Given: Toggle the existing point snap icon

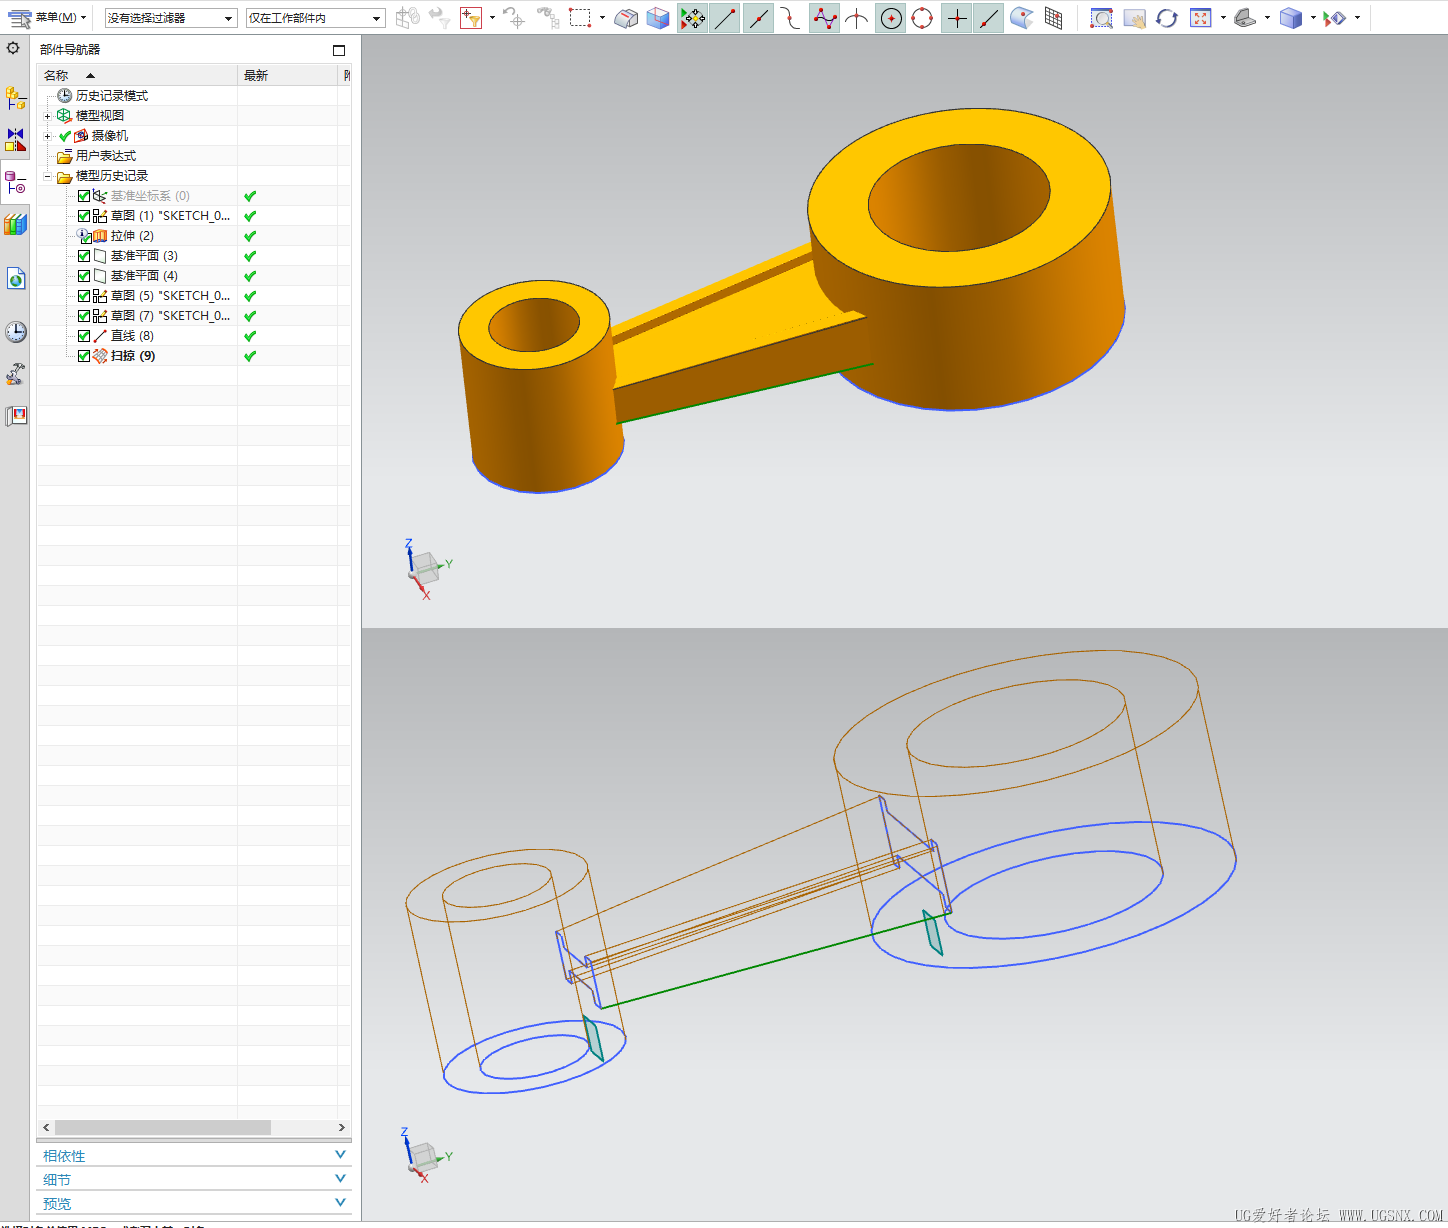Looking at the screenshot, I should [x=957, y=18].
